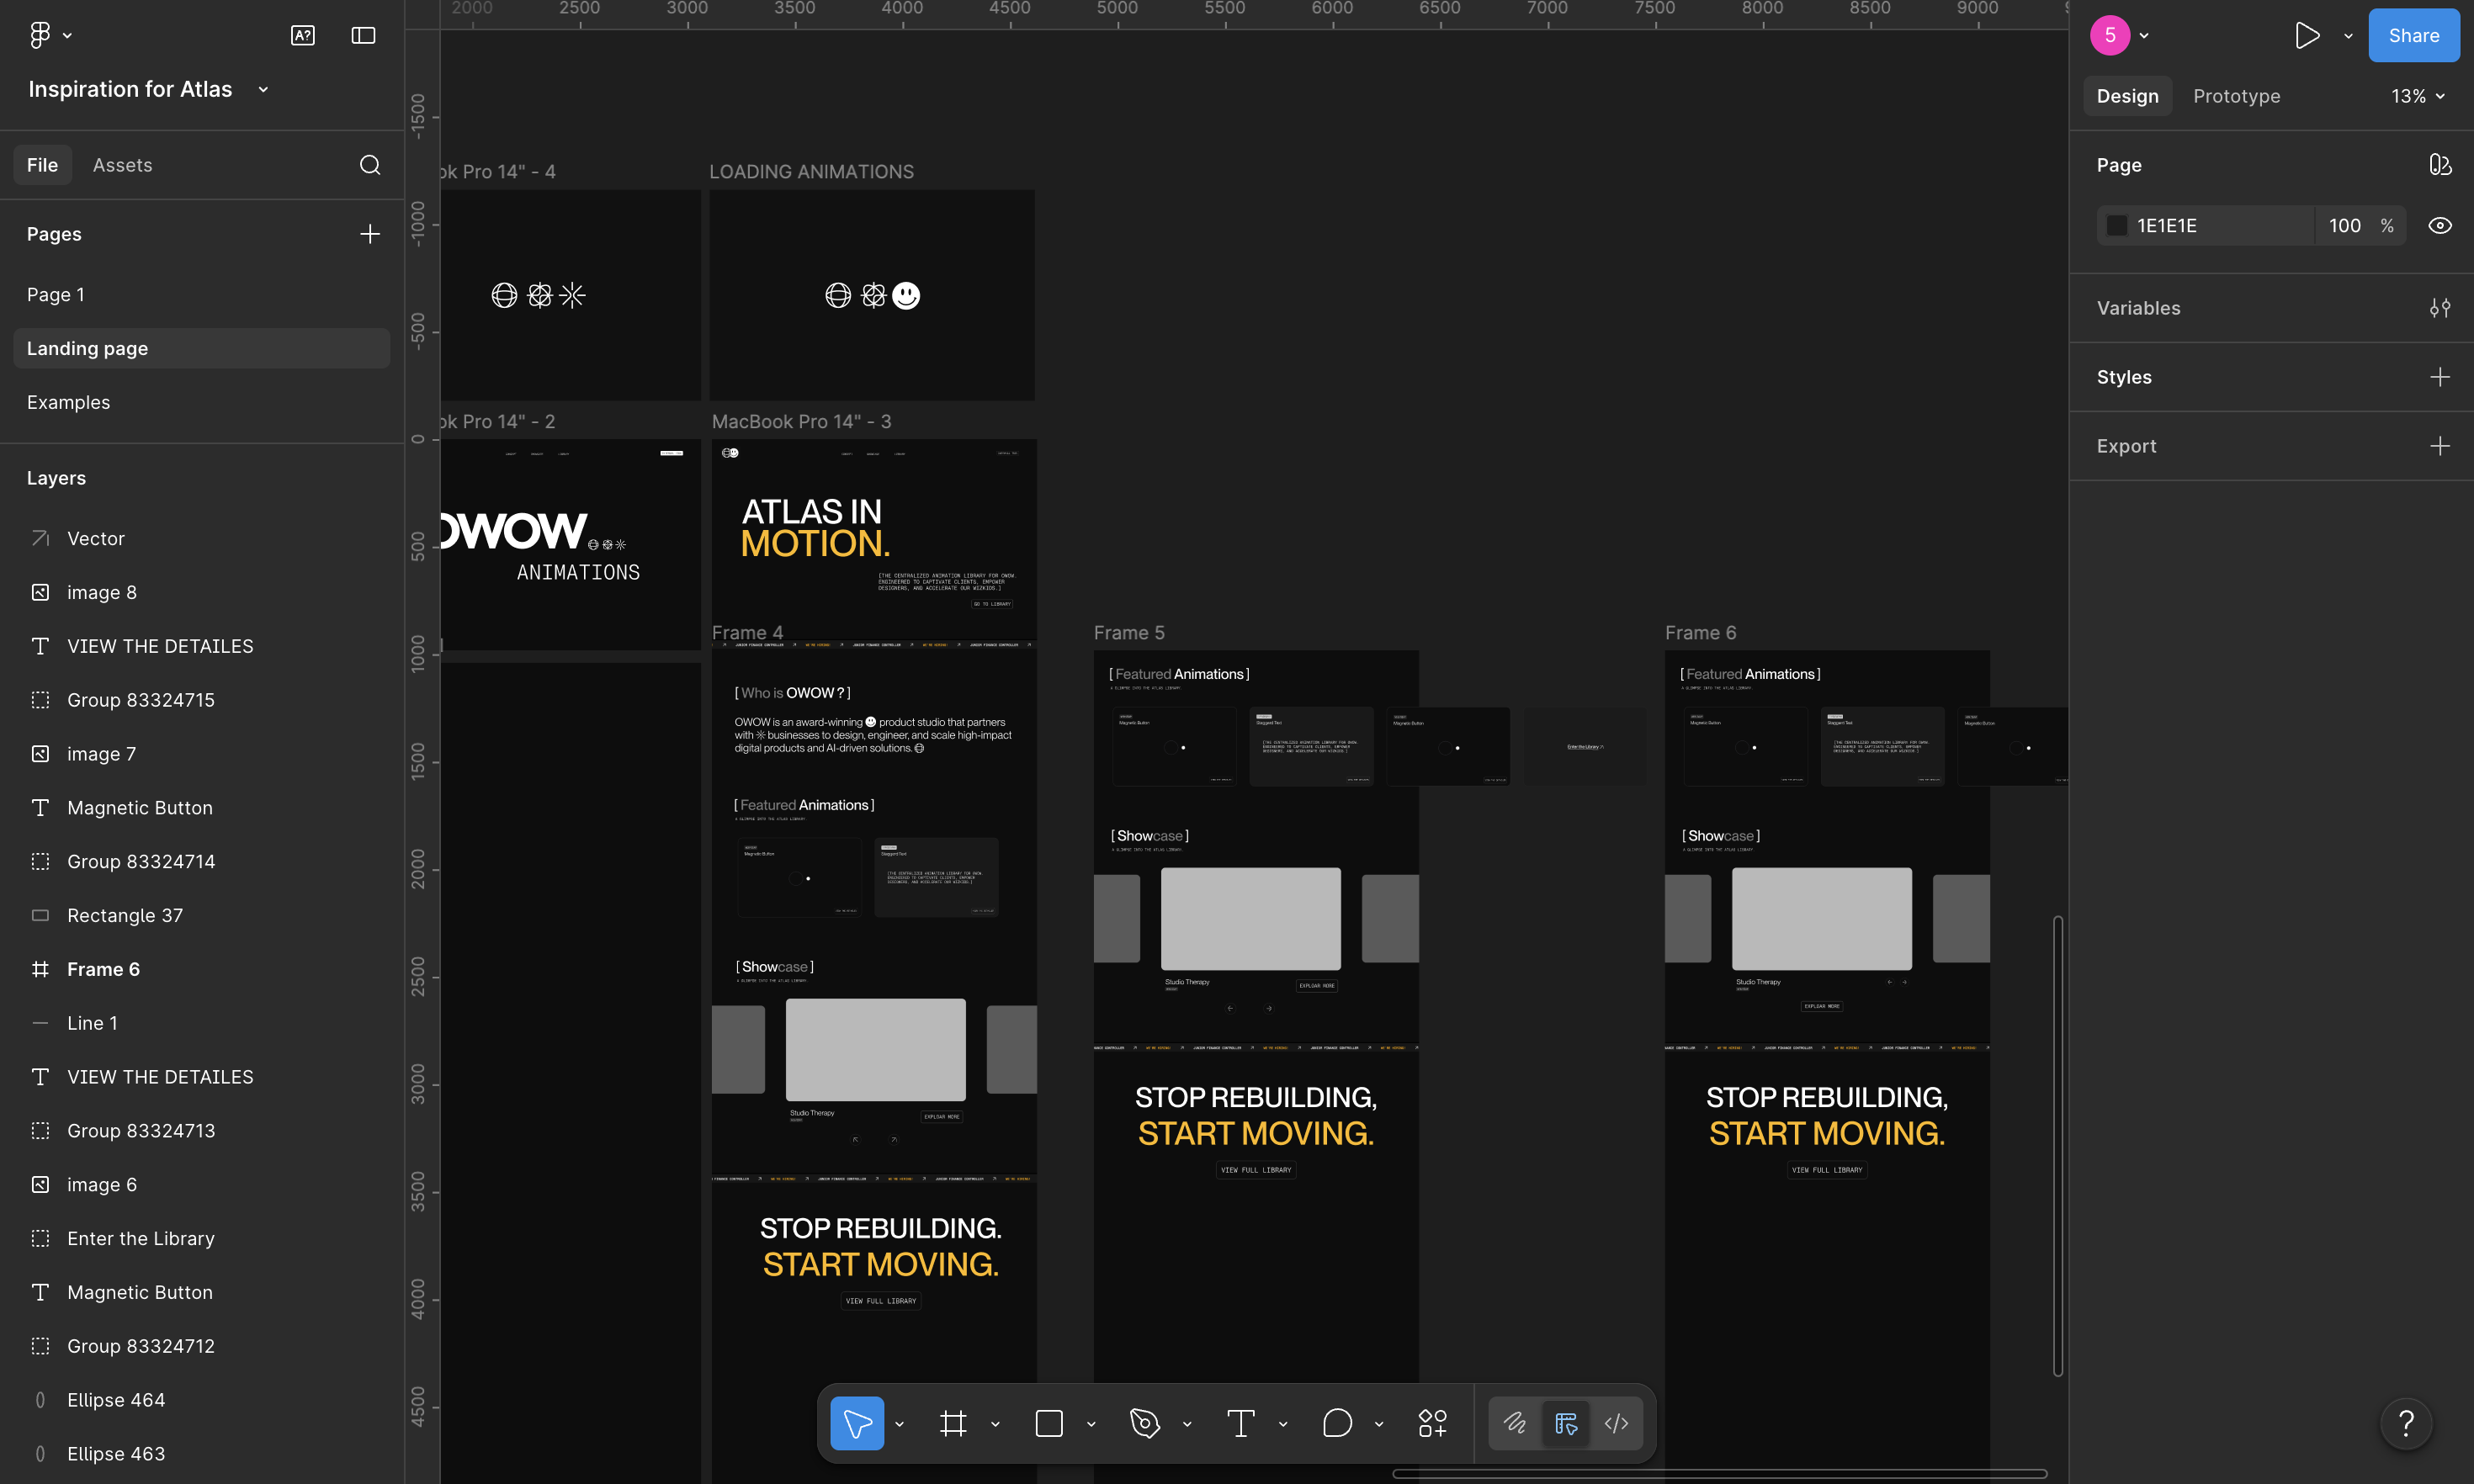Expand Pen tool options chevron
Image resolution: width=2474 pixels, height=1484 pixels.
point(1187,1424)
